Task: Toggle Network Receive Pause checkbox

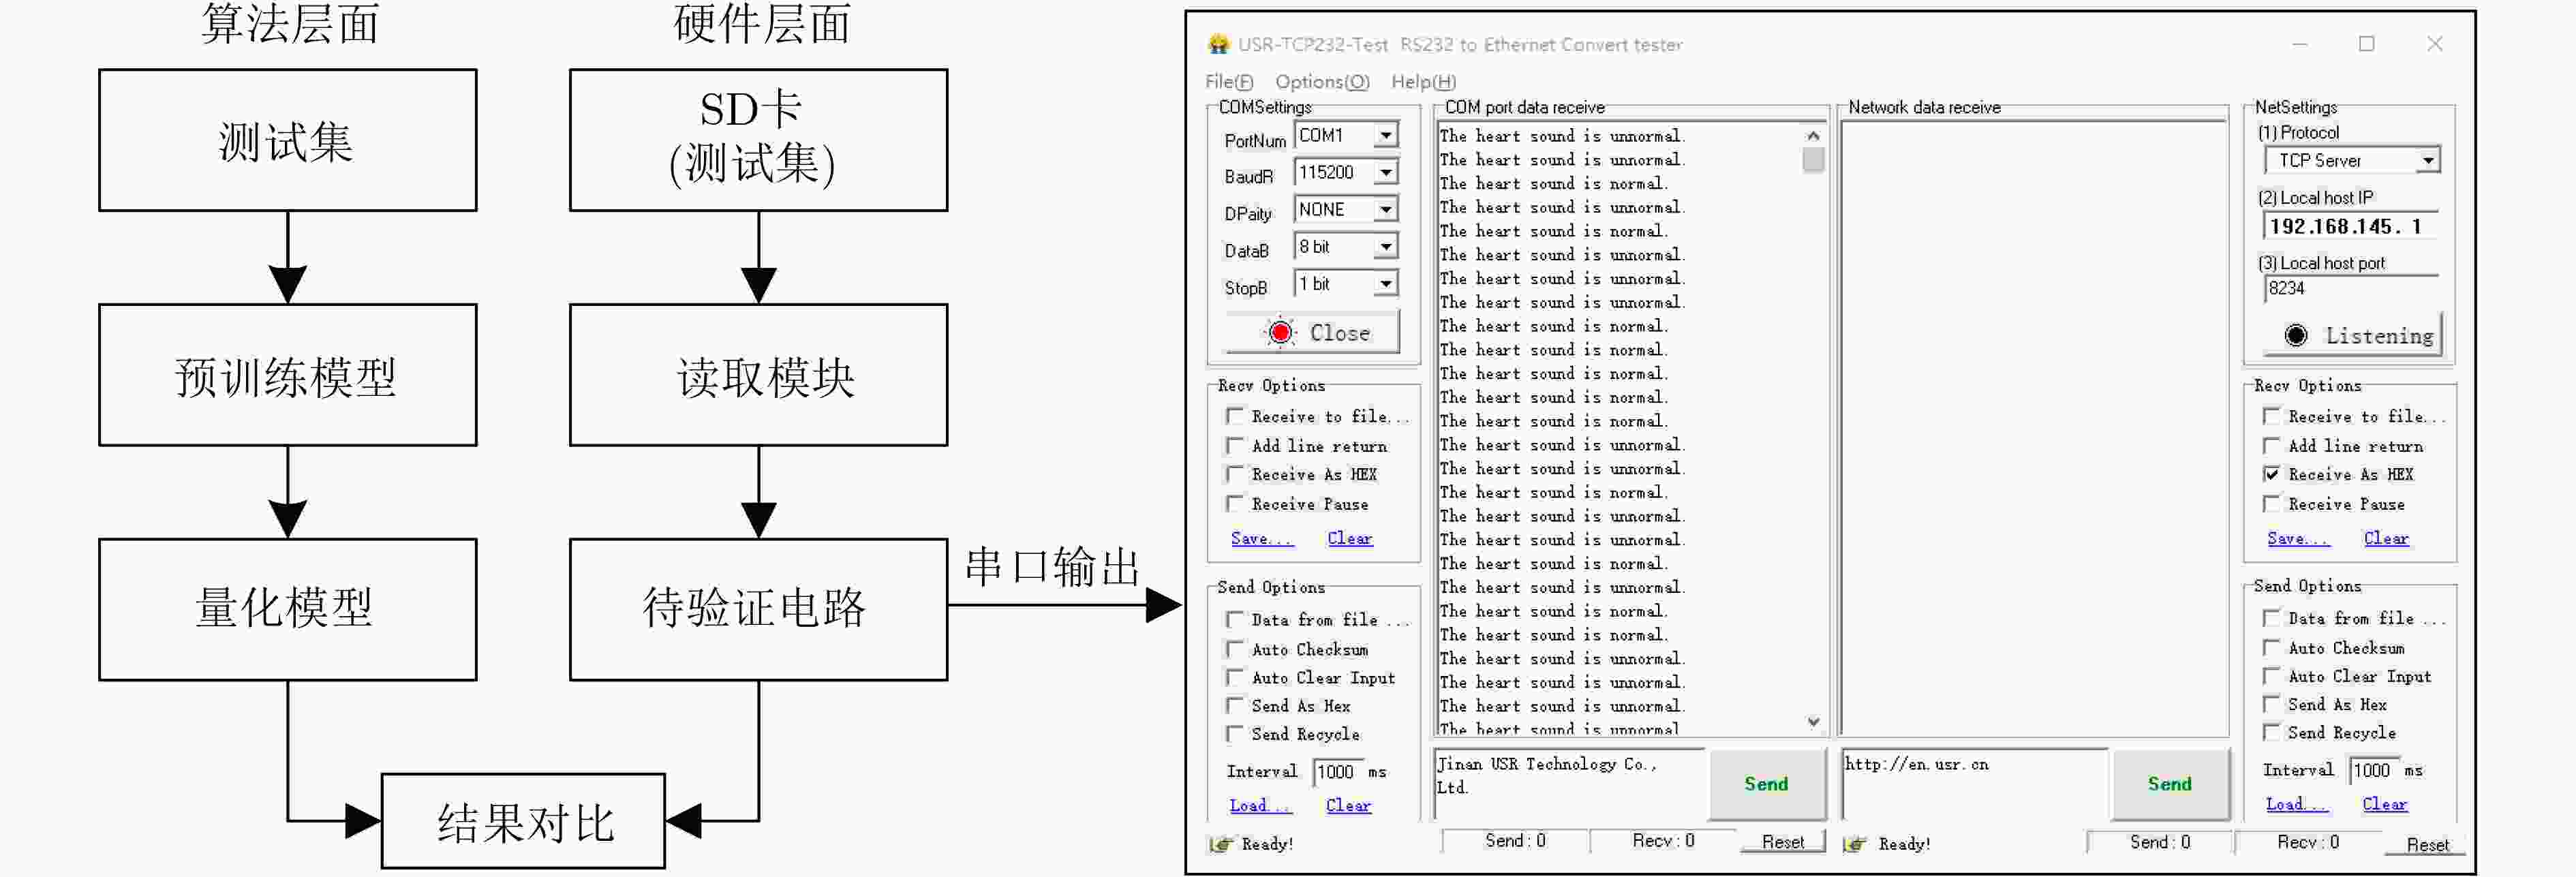Action: pyautogui.click(x=2272, y=503)
